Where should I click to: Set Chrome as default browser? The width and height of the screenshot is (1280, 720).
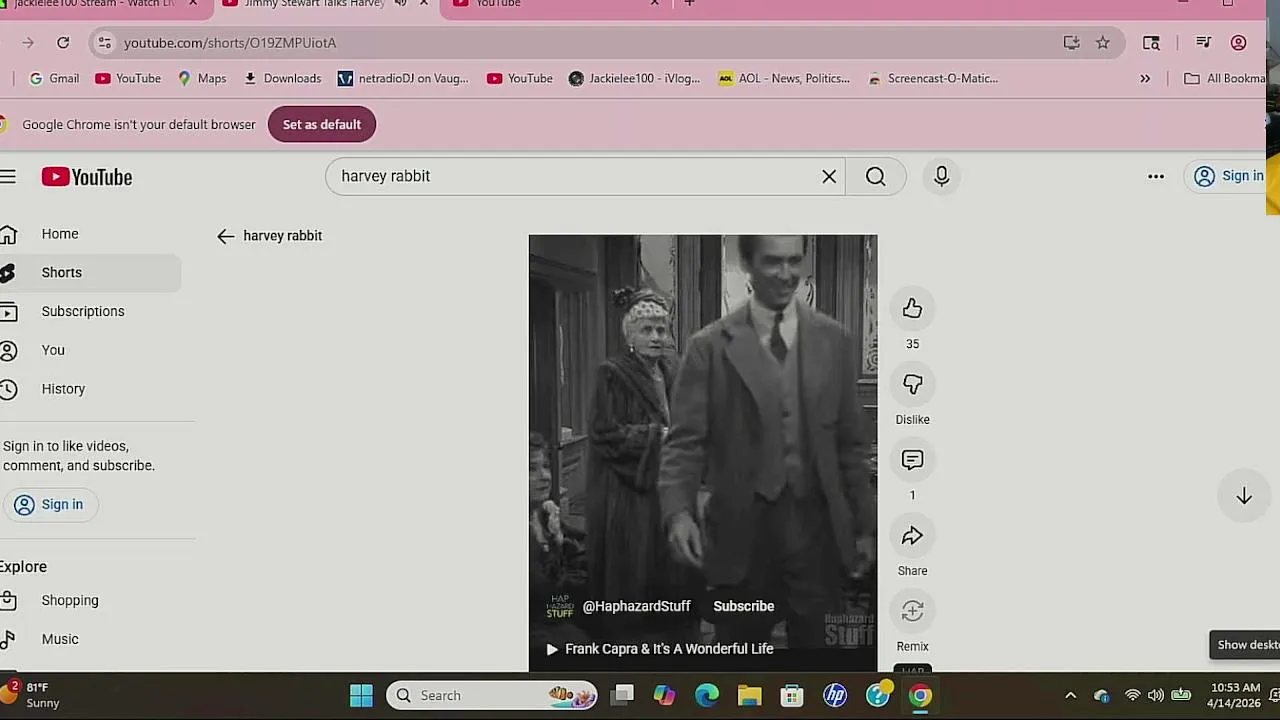click(321, 124)
